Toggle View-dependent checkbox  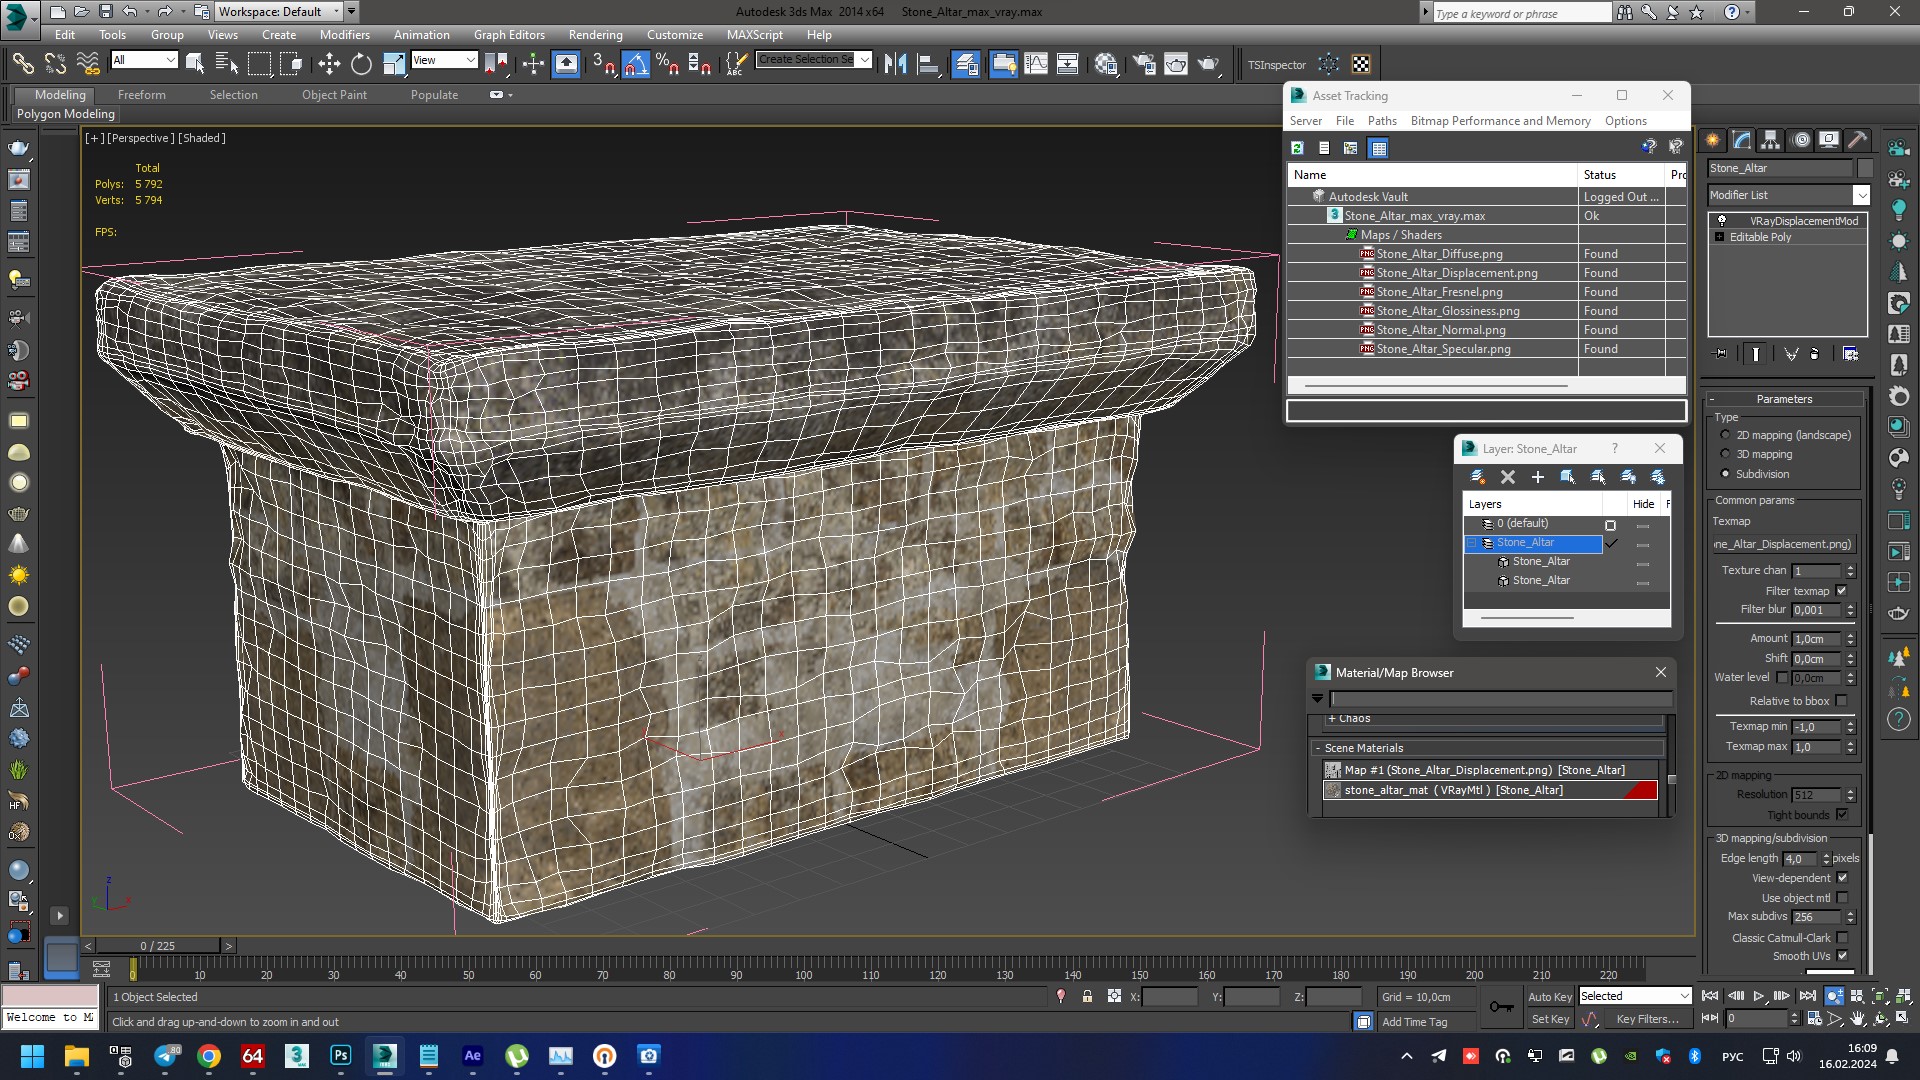point(1842,878)
